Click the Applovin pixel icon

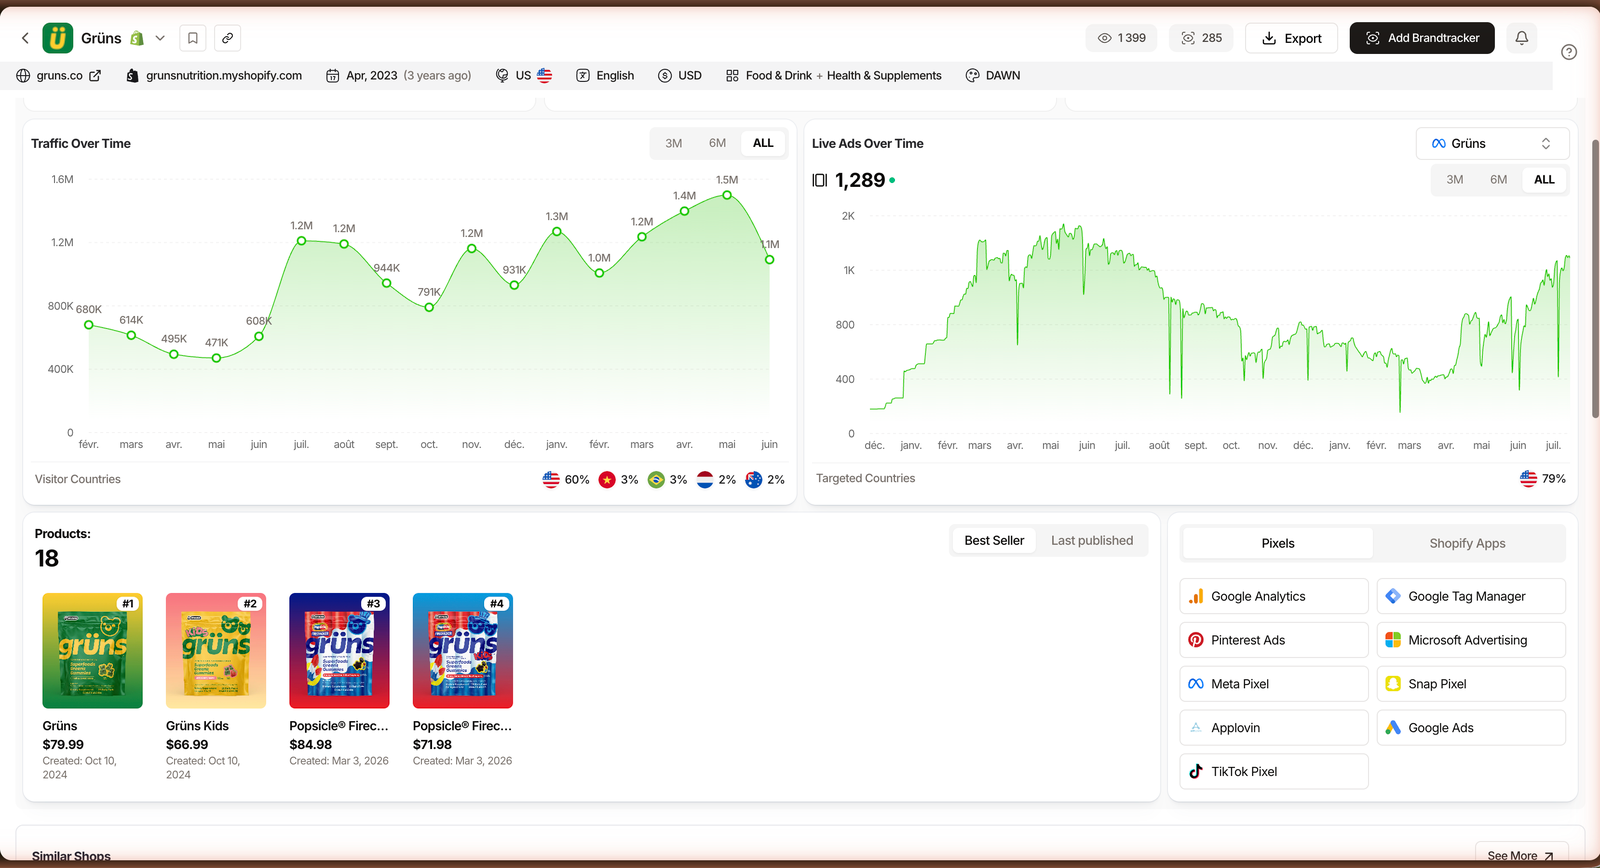1196,728
